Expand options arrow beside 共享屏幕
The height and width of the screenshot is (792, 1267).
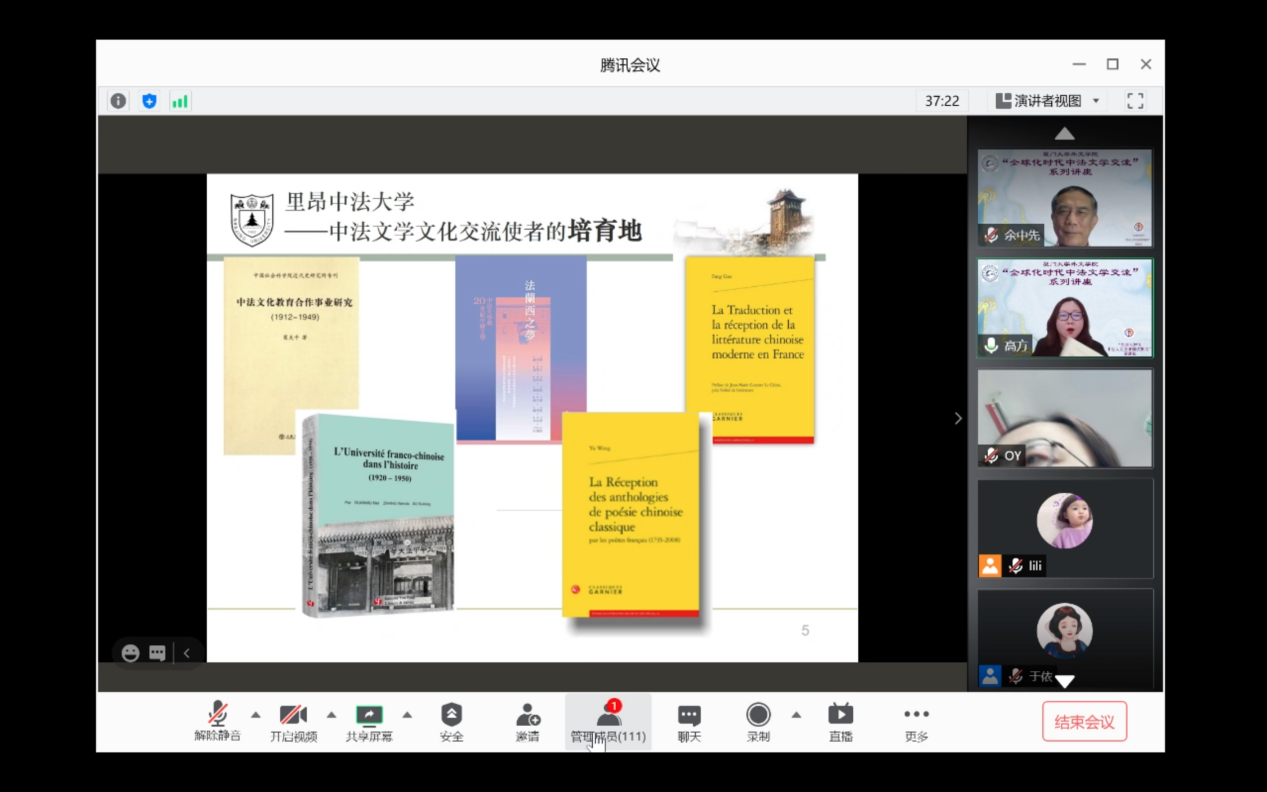click(x=407, y=715)
